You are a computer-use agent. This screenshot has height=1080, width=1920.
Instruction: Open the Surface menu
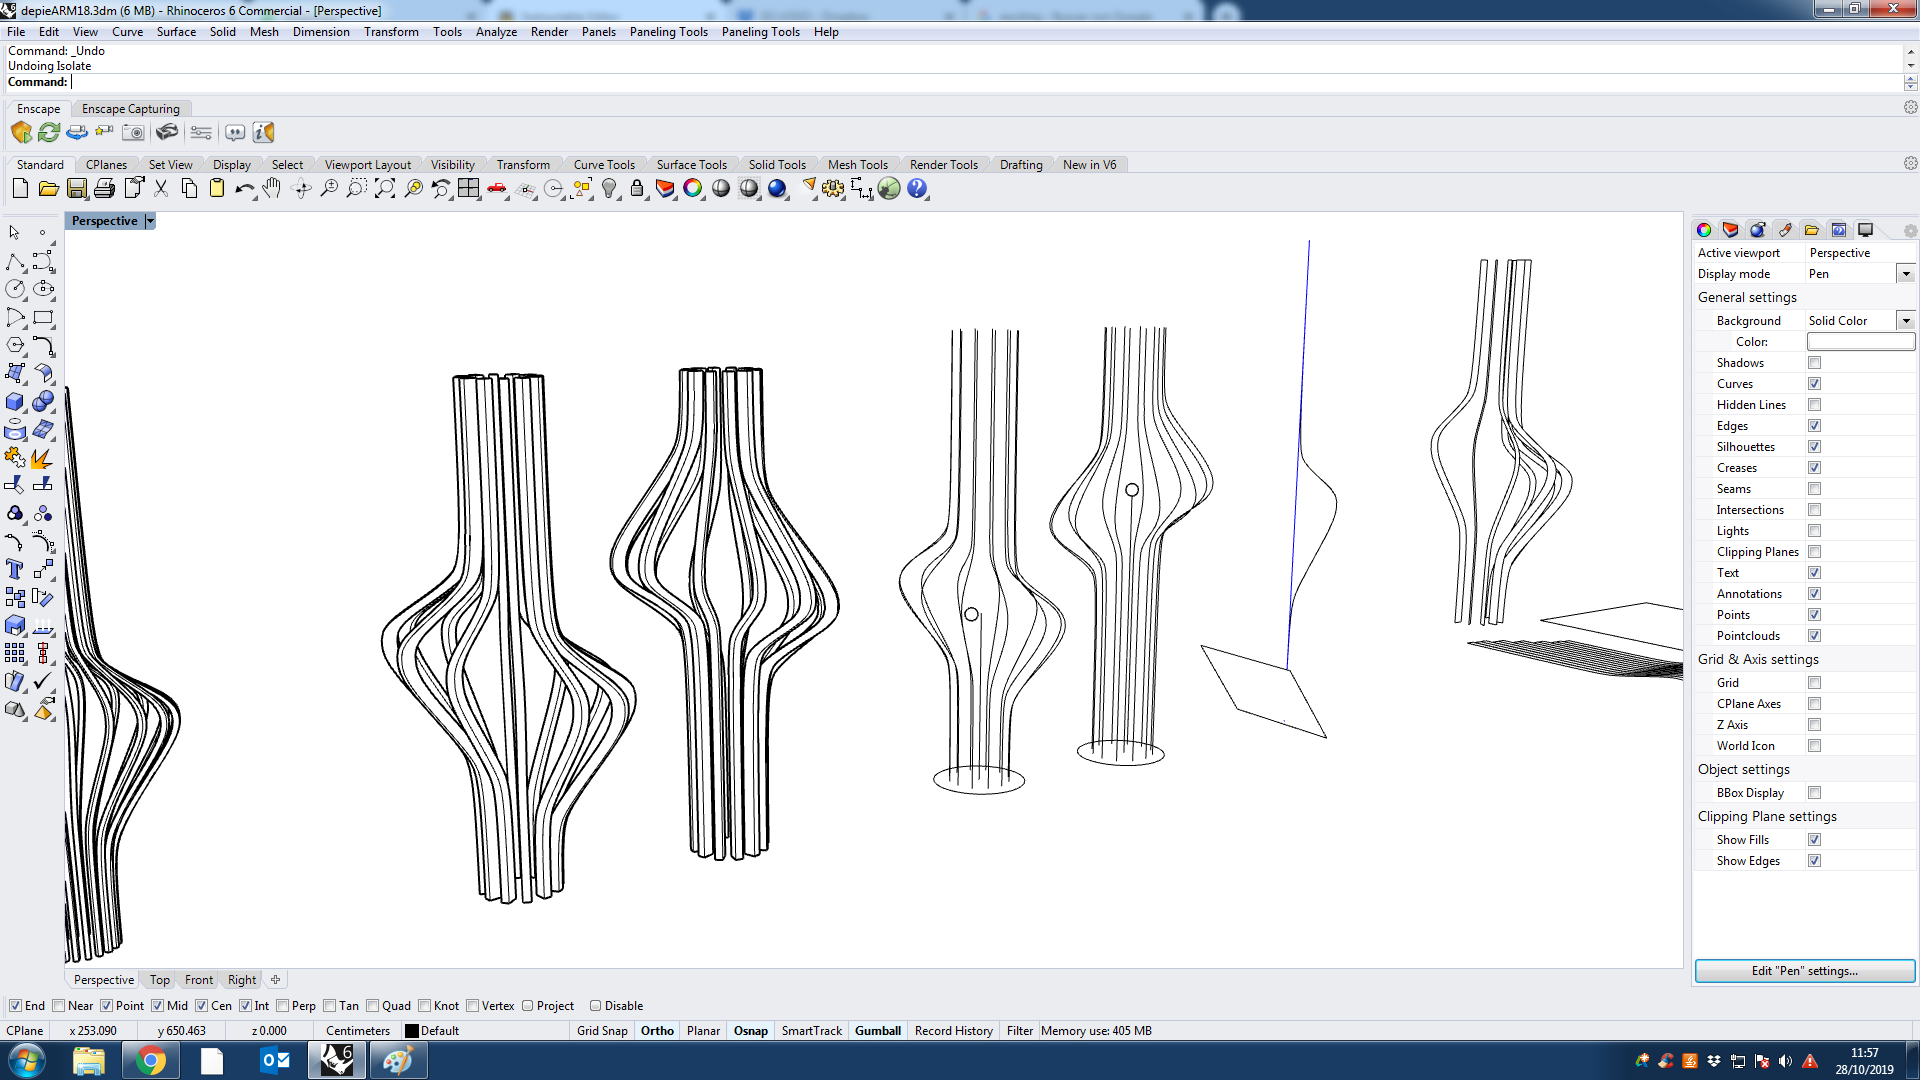176,32
